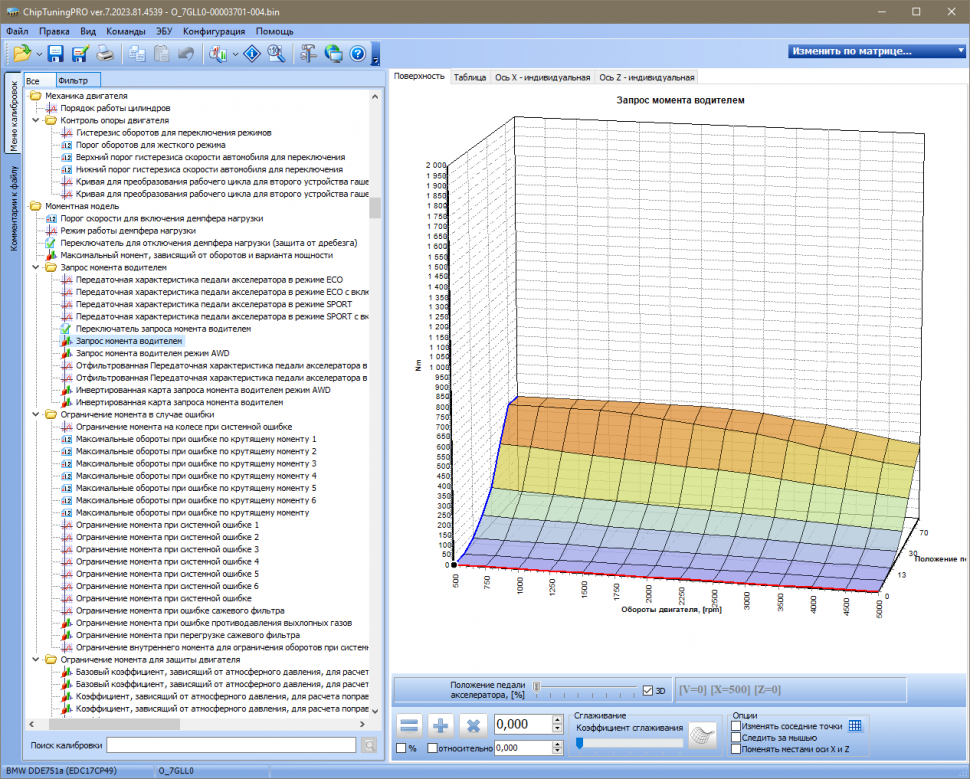Click the 'Поиск калибровки' search field
Screen dimensions: 970x779
click(231, 745)
